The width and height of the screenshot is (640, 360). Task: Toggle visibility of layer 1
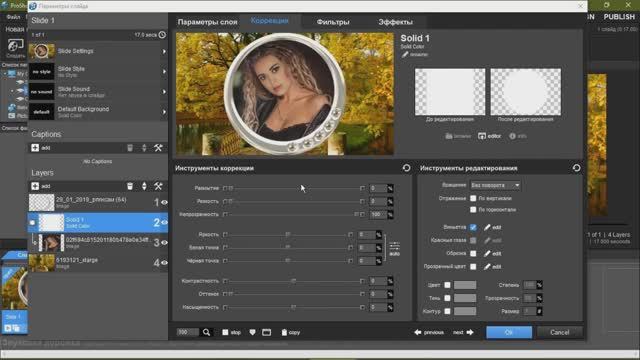click(x=164, y=202)
